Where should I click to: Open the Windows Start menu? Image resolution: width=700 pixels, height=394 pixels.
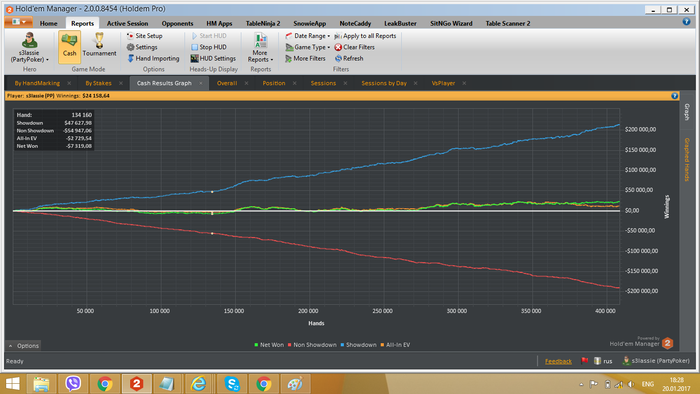(12, 384)
